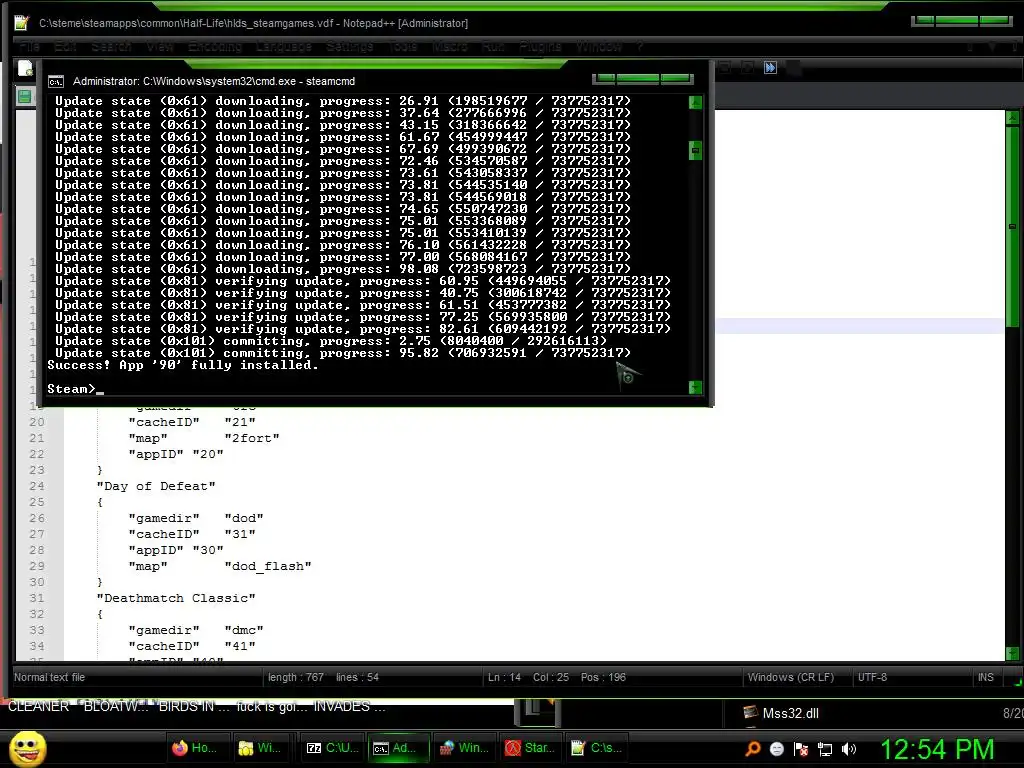Click the cmd window scrollbar thumb

tap(696, 150)
